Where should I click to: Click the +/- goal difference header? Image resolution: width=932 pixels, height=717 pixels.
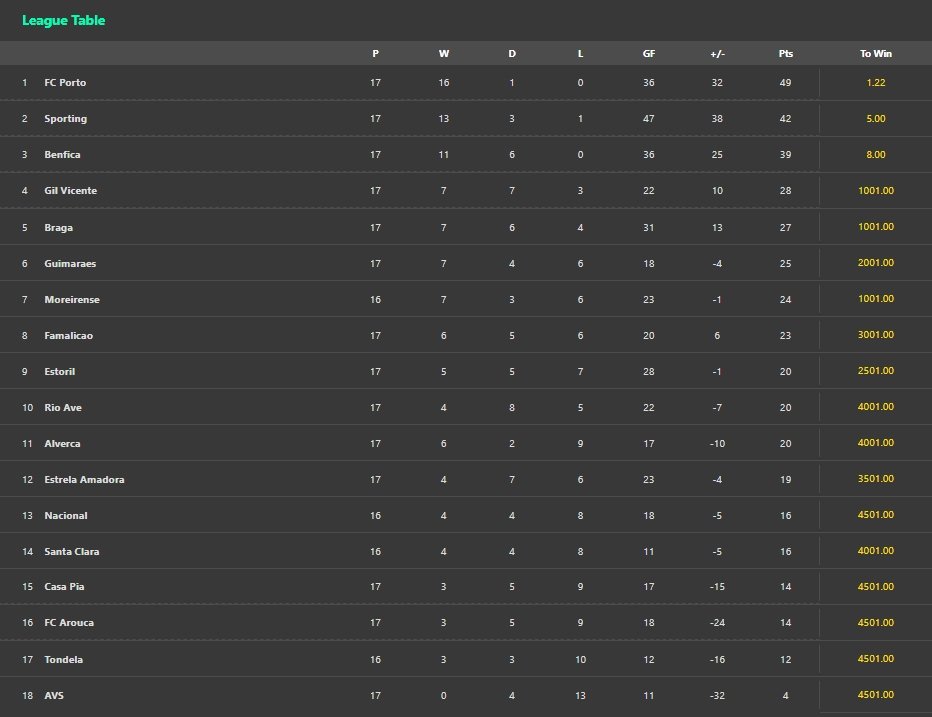717,54
